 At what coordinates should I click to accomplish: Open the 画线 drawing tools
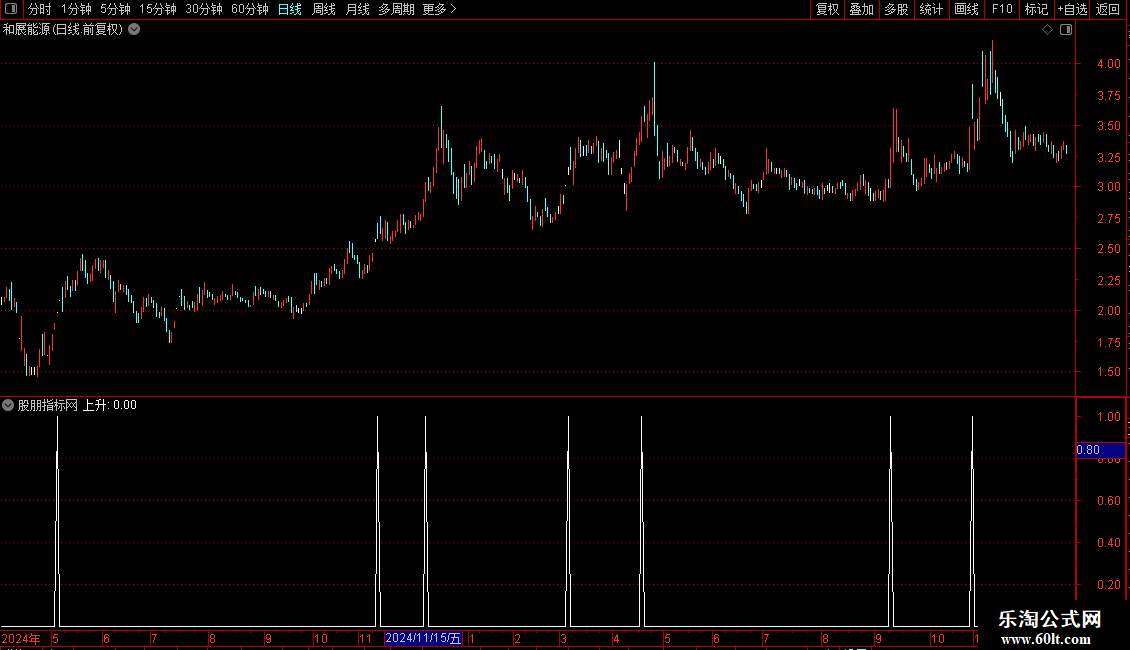(966, 9)
